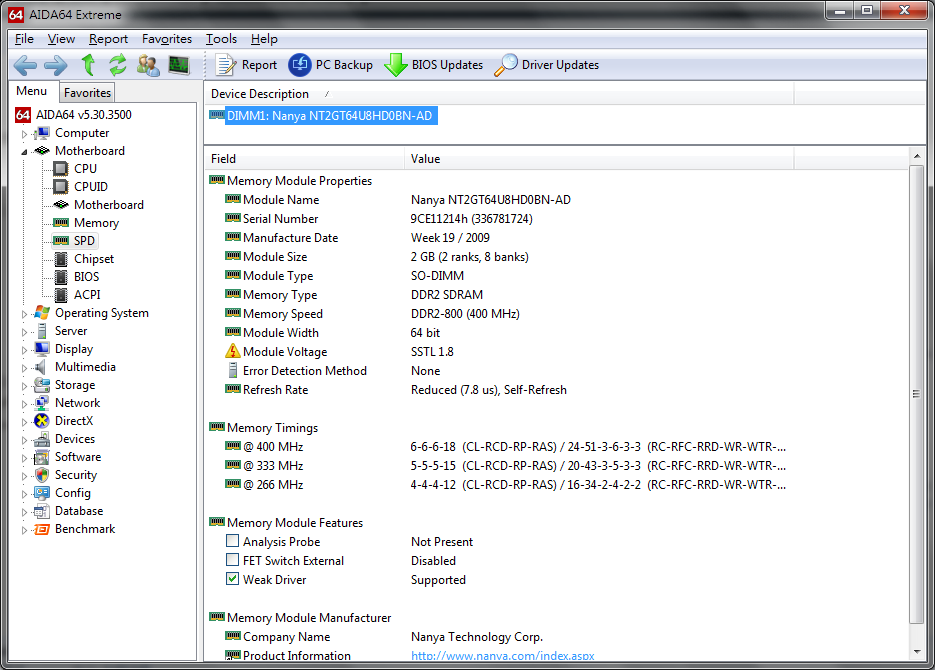Click the Report document icon
This screenshot has width=935, height=670.
click(226, 65)
